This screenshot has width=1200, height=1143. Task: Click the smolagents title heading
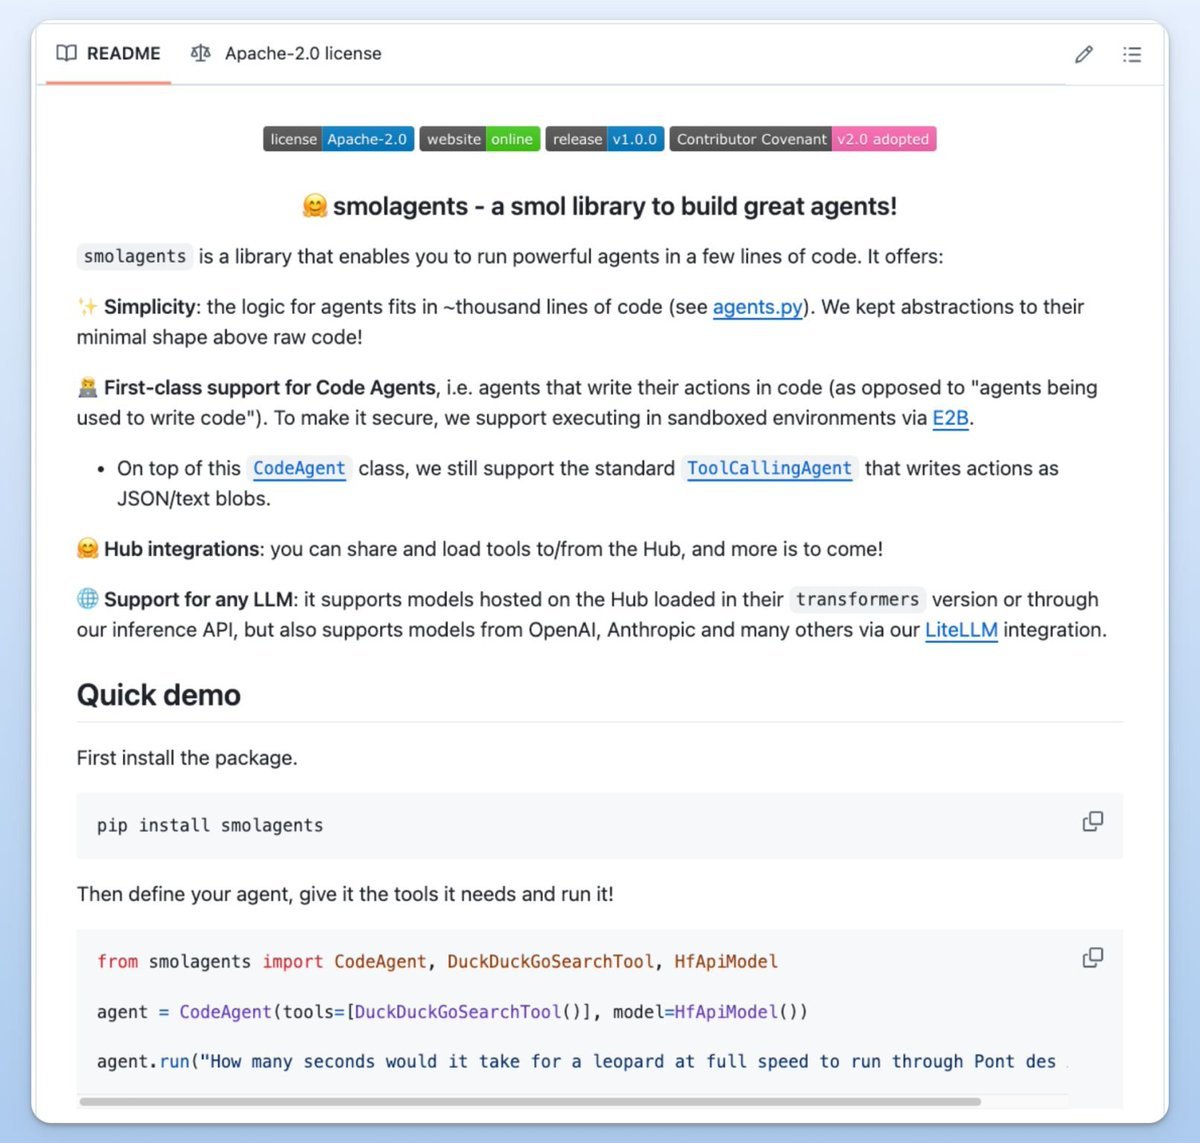coord(599,206)
